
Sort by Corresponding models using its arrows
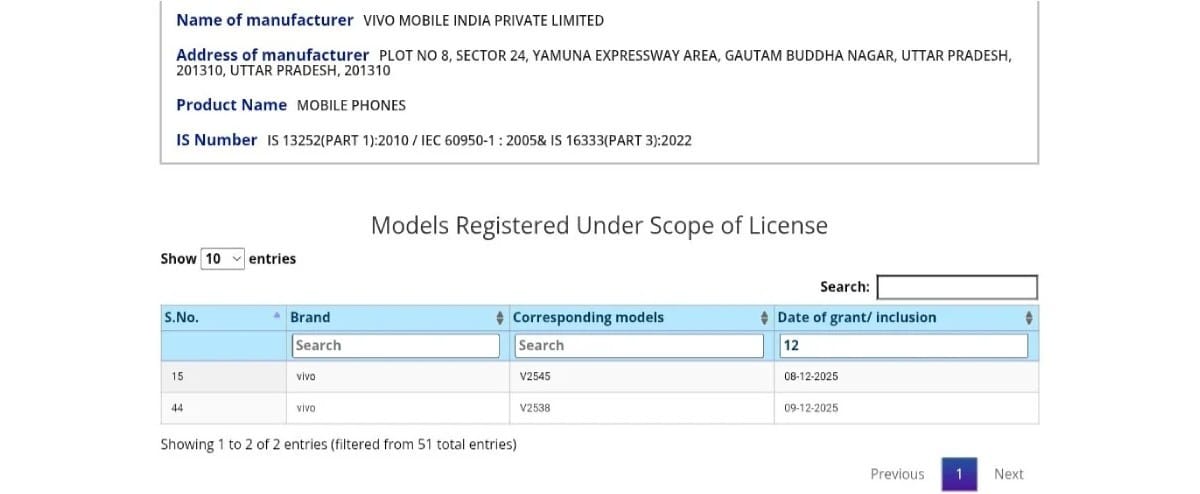pos(765,318)
